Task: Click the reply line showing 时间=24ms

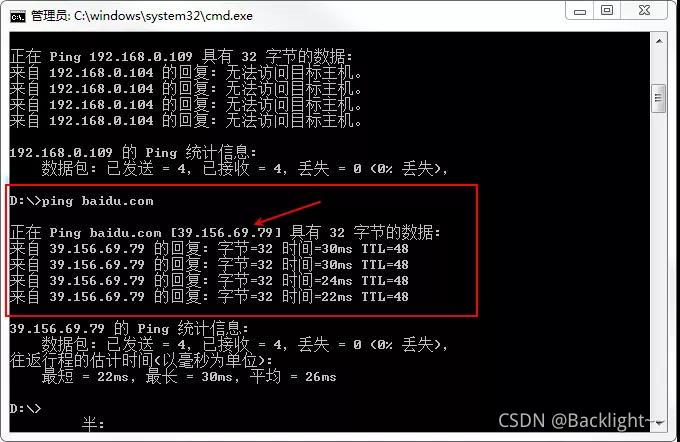Action: [209, 281]
